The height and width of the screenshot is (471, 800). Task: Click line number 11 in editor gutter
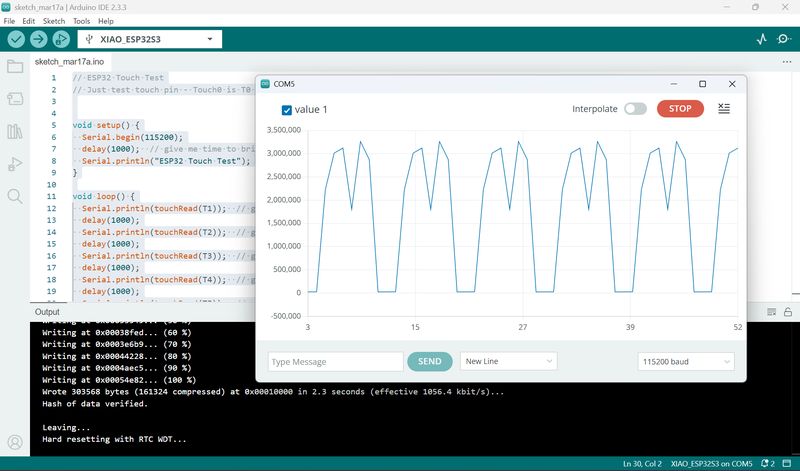point(52,196)
